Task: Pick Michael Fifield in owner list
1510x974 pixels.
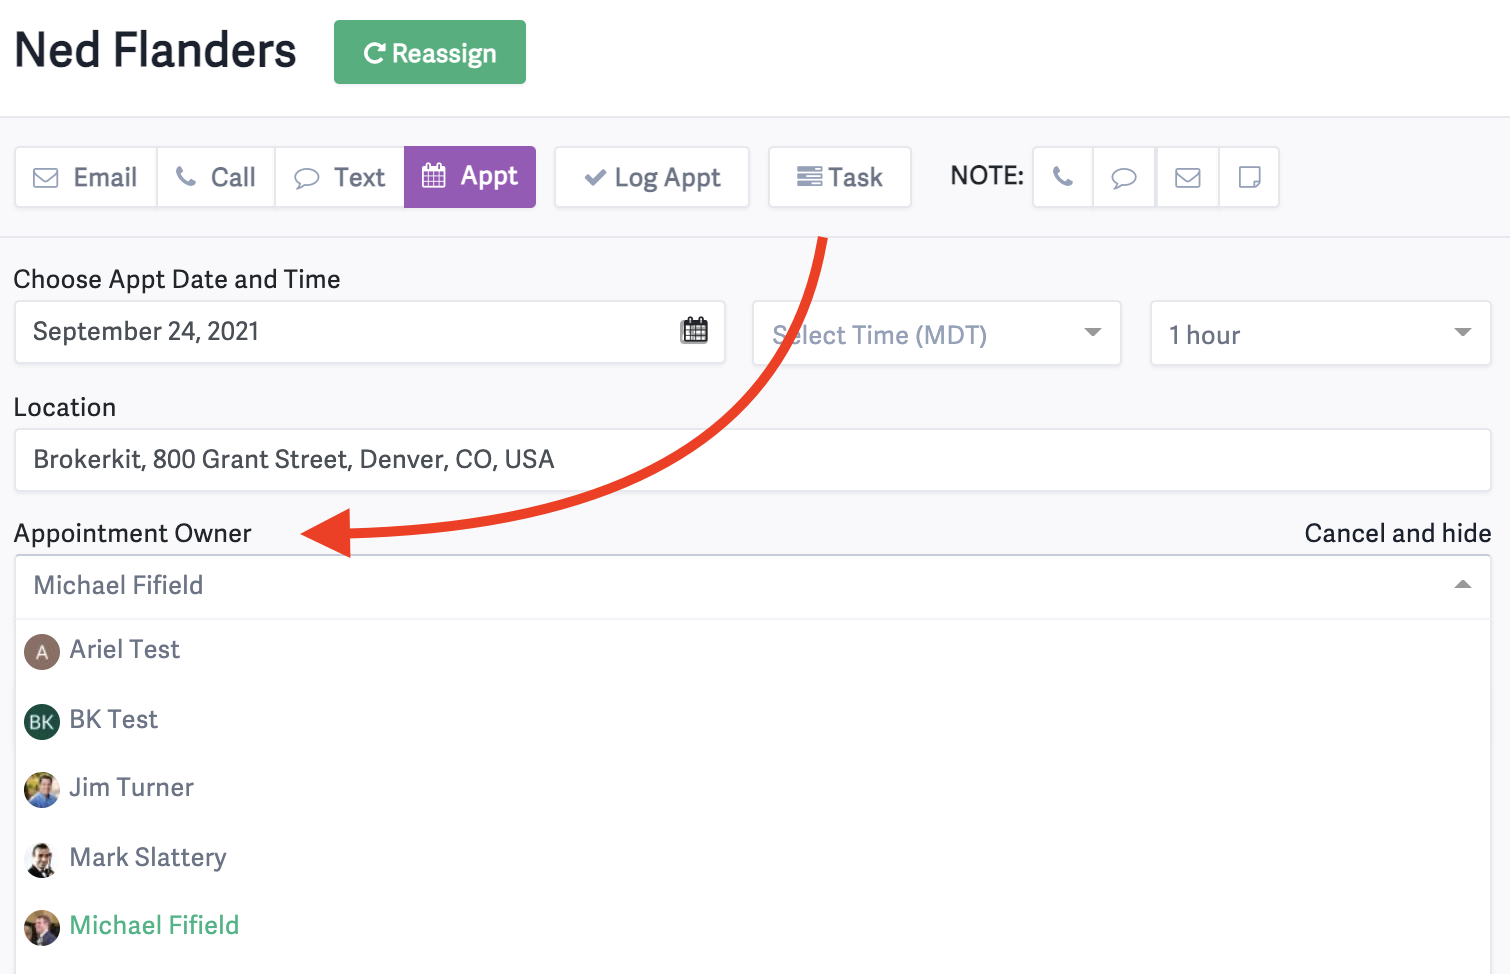Action: tap(753, 926)
